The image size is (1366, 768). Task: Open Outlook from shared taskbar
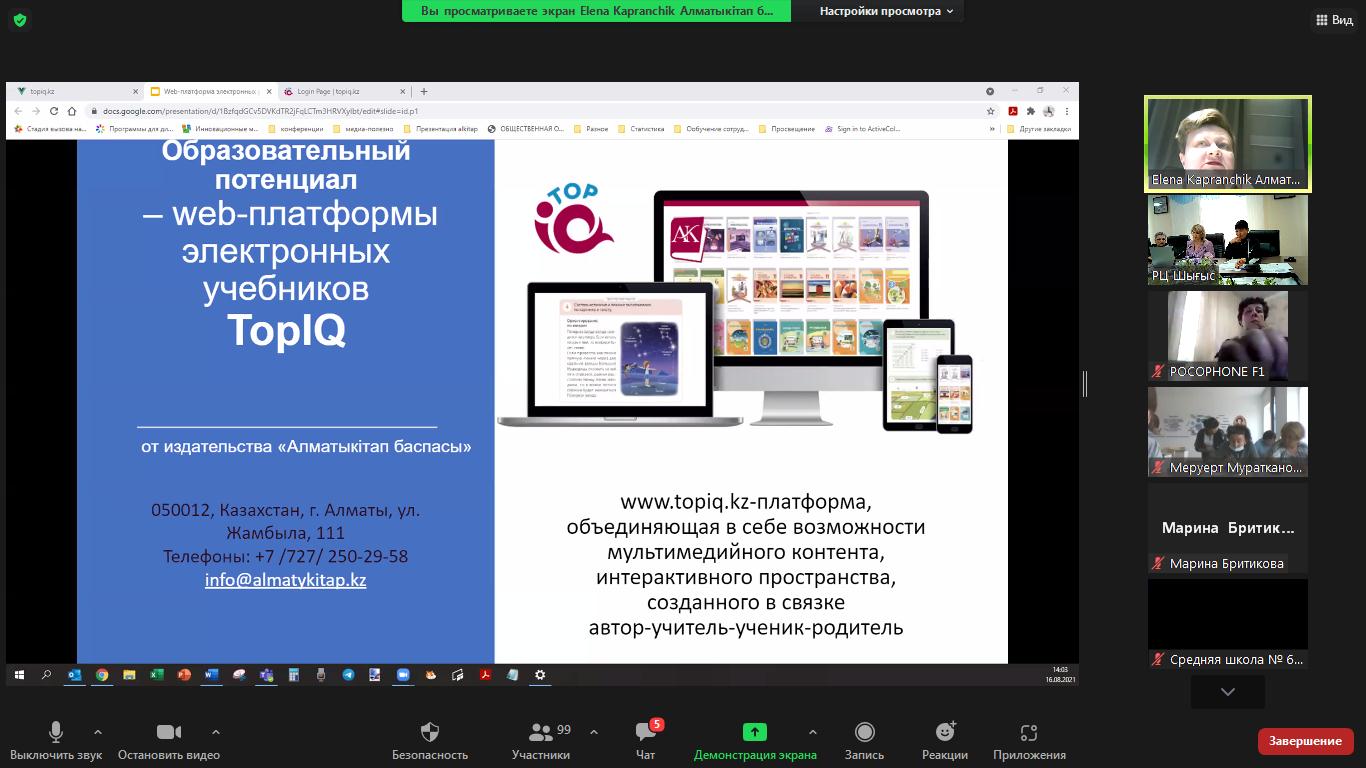click(74, 675)
